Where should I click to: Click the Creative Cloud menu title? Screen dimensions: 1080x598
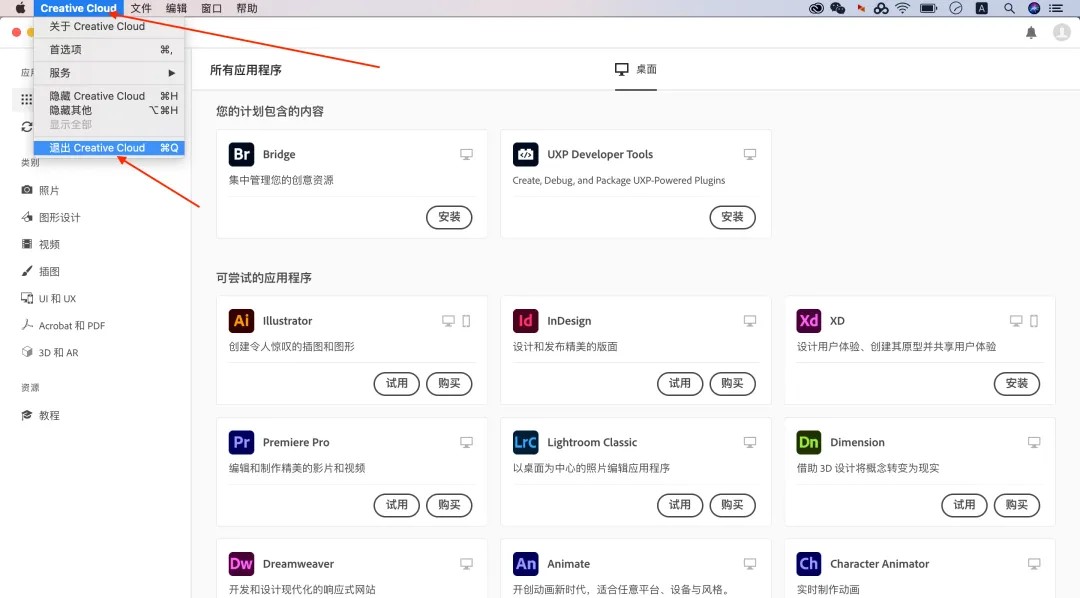[79, 8]
